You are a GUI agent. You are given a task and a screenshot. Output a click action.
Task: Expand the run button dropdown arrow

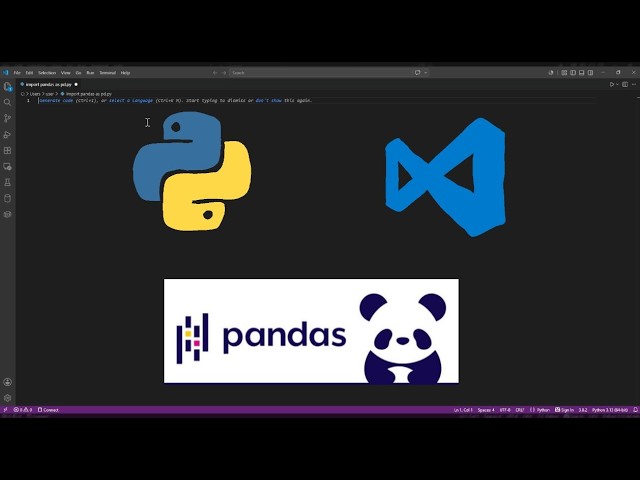(x=617, y=84)
